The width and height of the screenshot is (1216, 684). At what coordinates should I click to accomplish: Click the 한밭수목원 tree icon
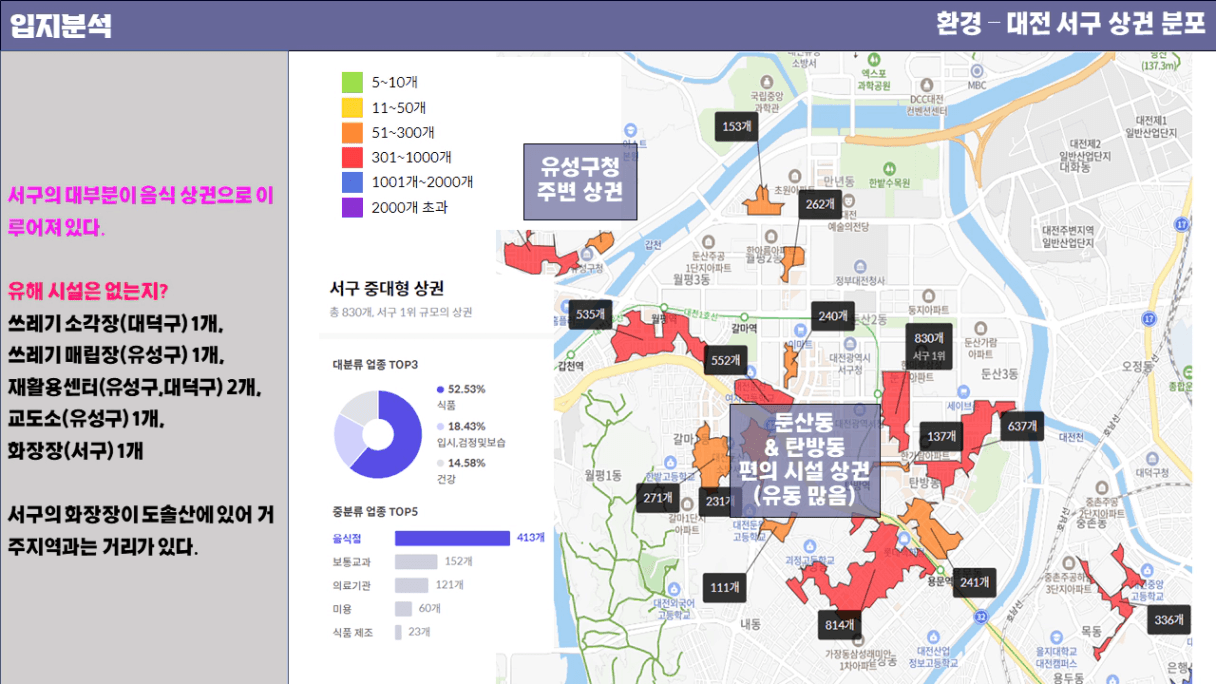tap(889, 167)
